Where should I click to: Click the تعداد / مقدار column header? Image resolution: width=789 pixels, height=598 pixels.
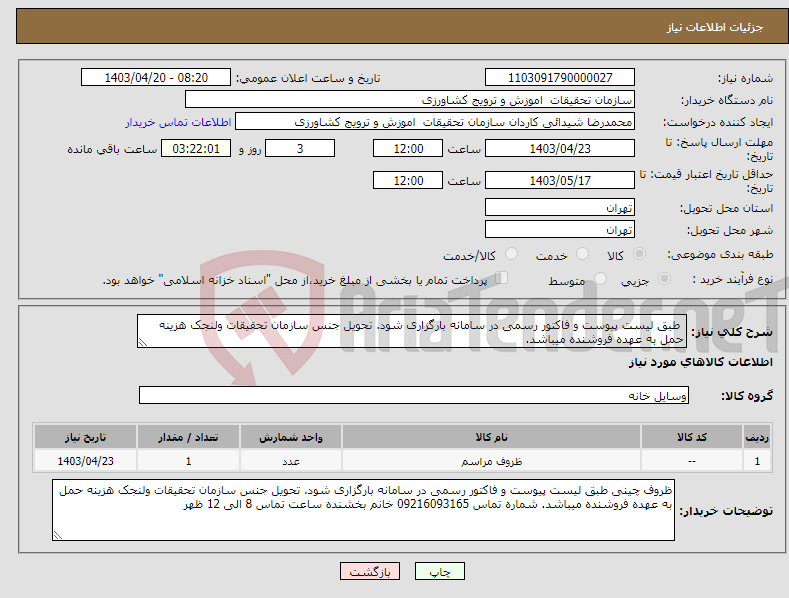(188, 437)
